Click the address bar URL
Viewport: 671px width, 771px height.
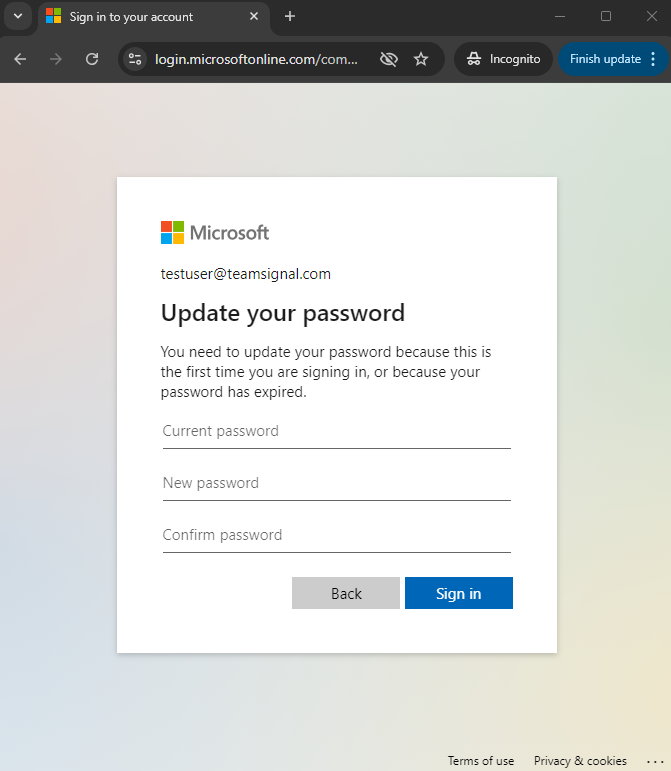(256, 59)
